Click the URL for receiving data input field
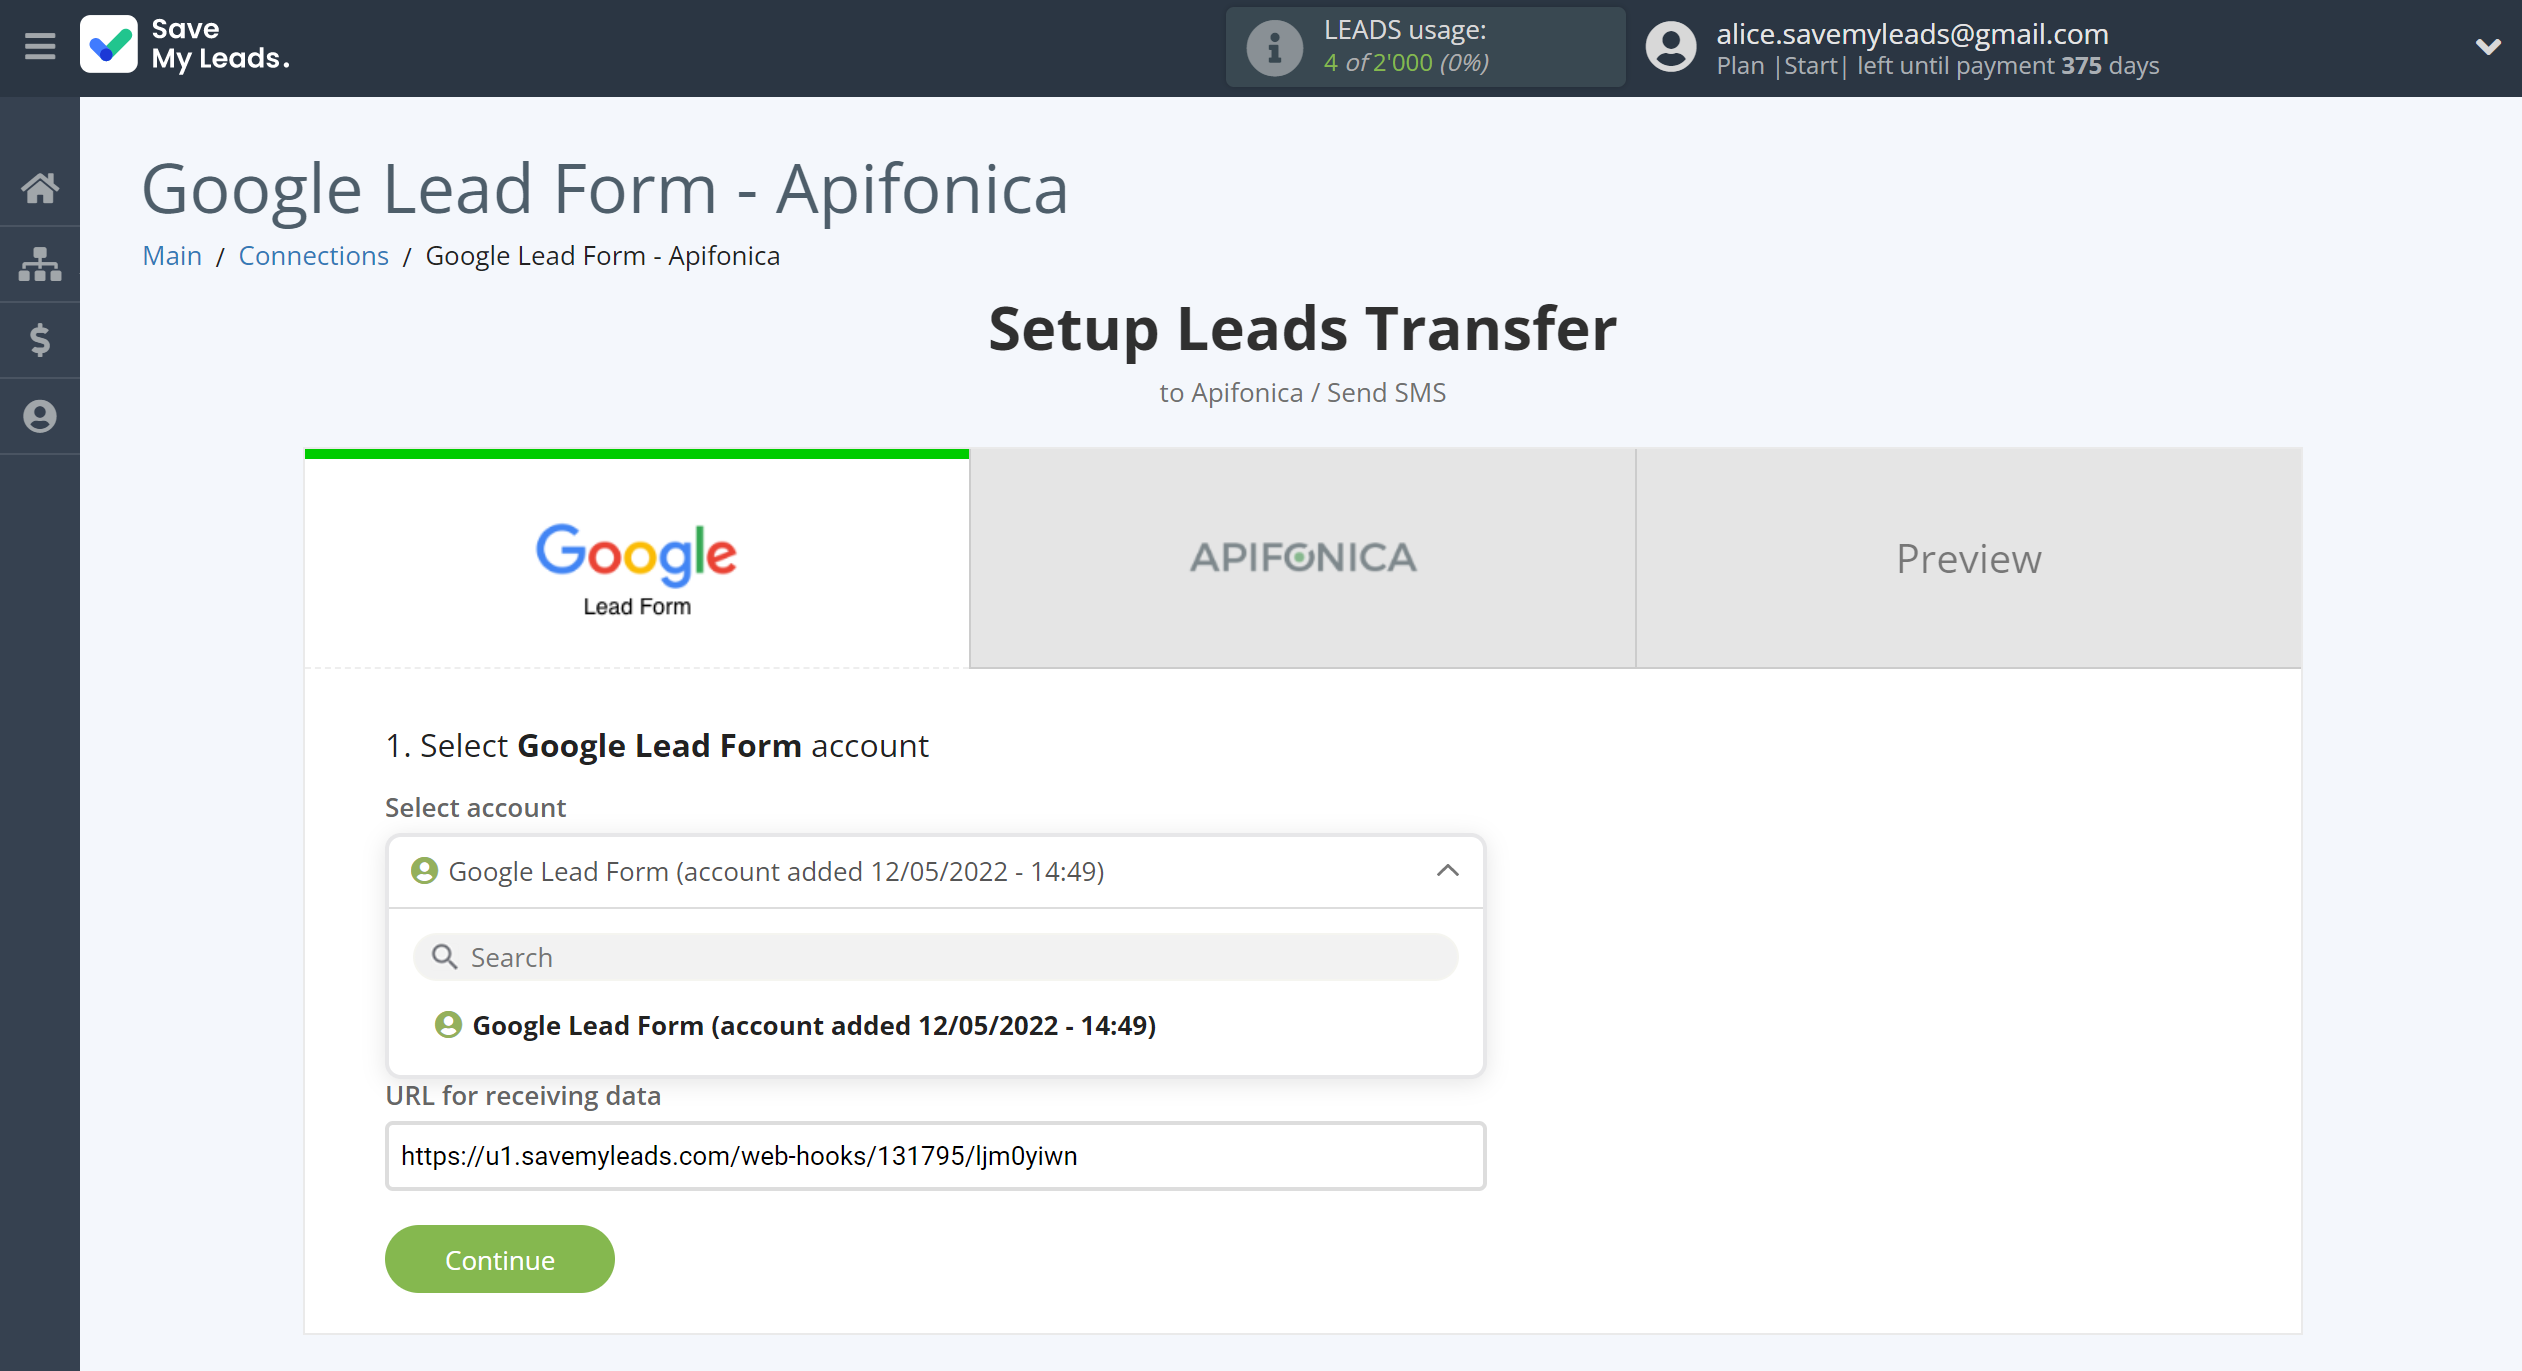 [x=934, y=1155]
